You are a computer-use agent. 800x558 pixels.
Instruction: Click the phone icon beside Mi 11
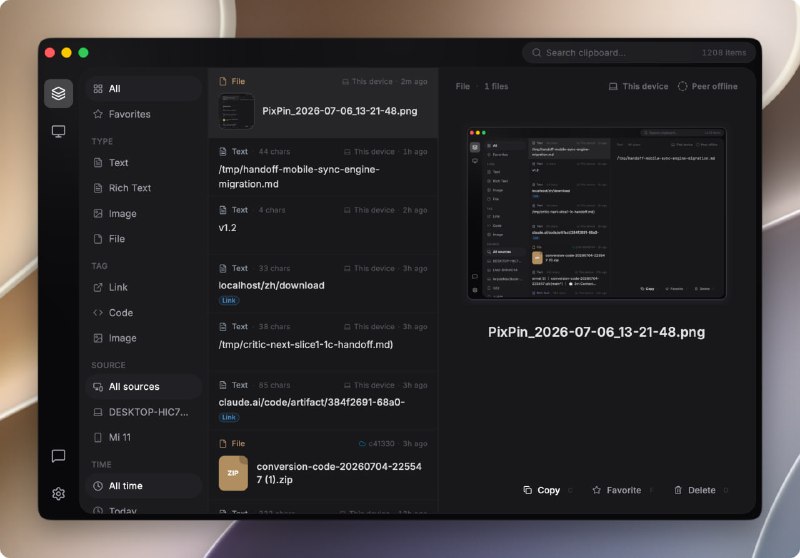click(x=98, y=438)
